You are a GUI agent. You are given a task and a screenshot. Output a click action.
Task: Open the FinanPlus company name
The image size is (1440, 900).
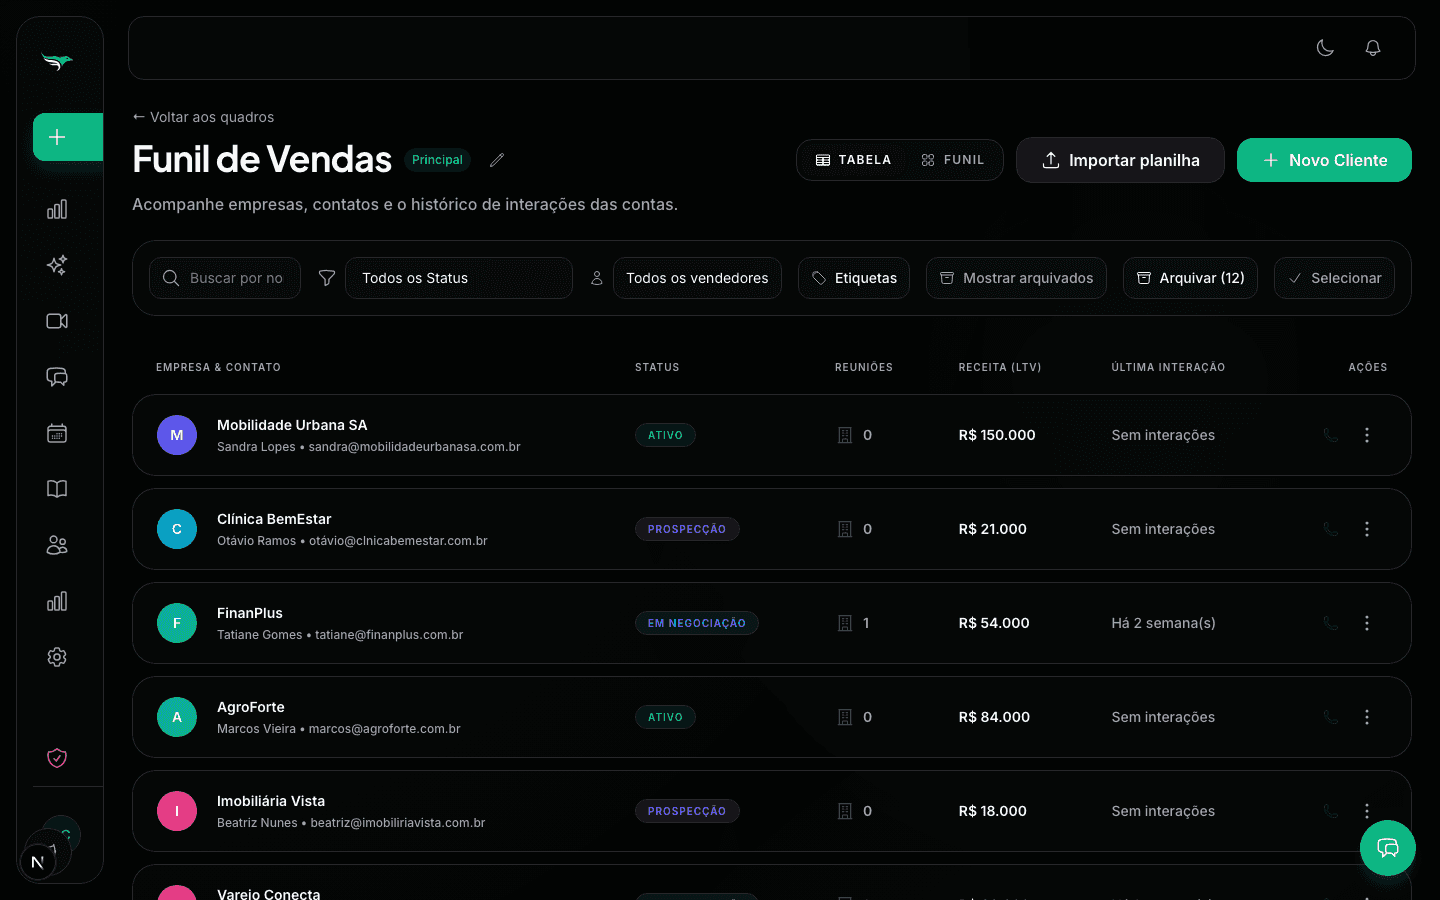tap(250, 613)
